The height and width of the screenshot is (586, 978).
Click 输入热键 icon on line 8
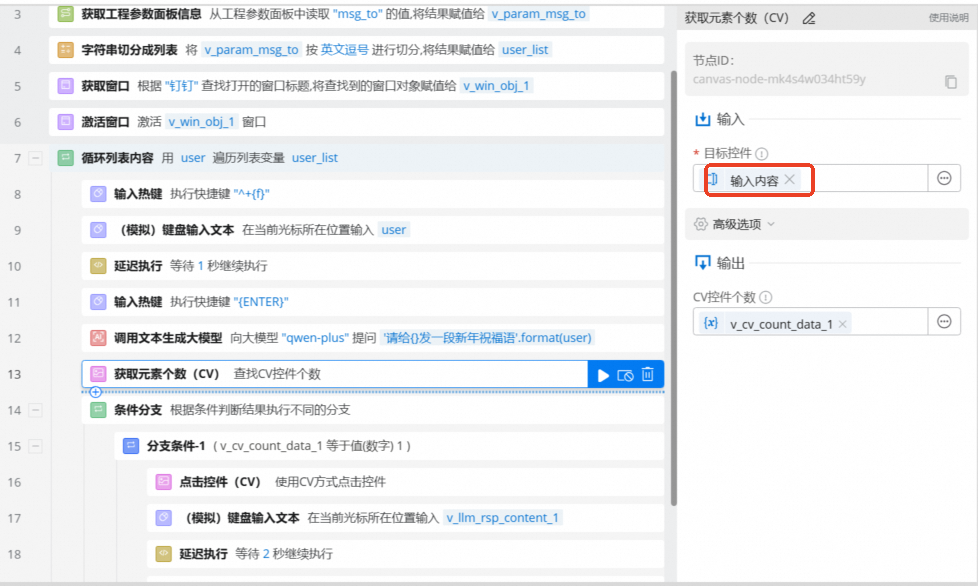(98, 194)
